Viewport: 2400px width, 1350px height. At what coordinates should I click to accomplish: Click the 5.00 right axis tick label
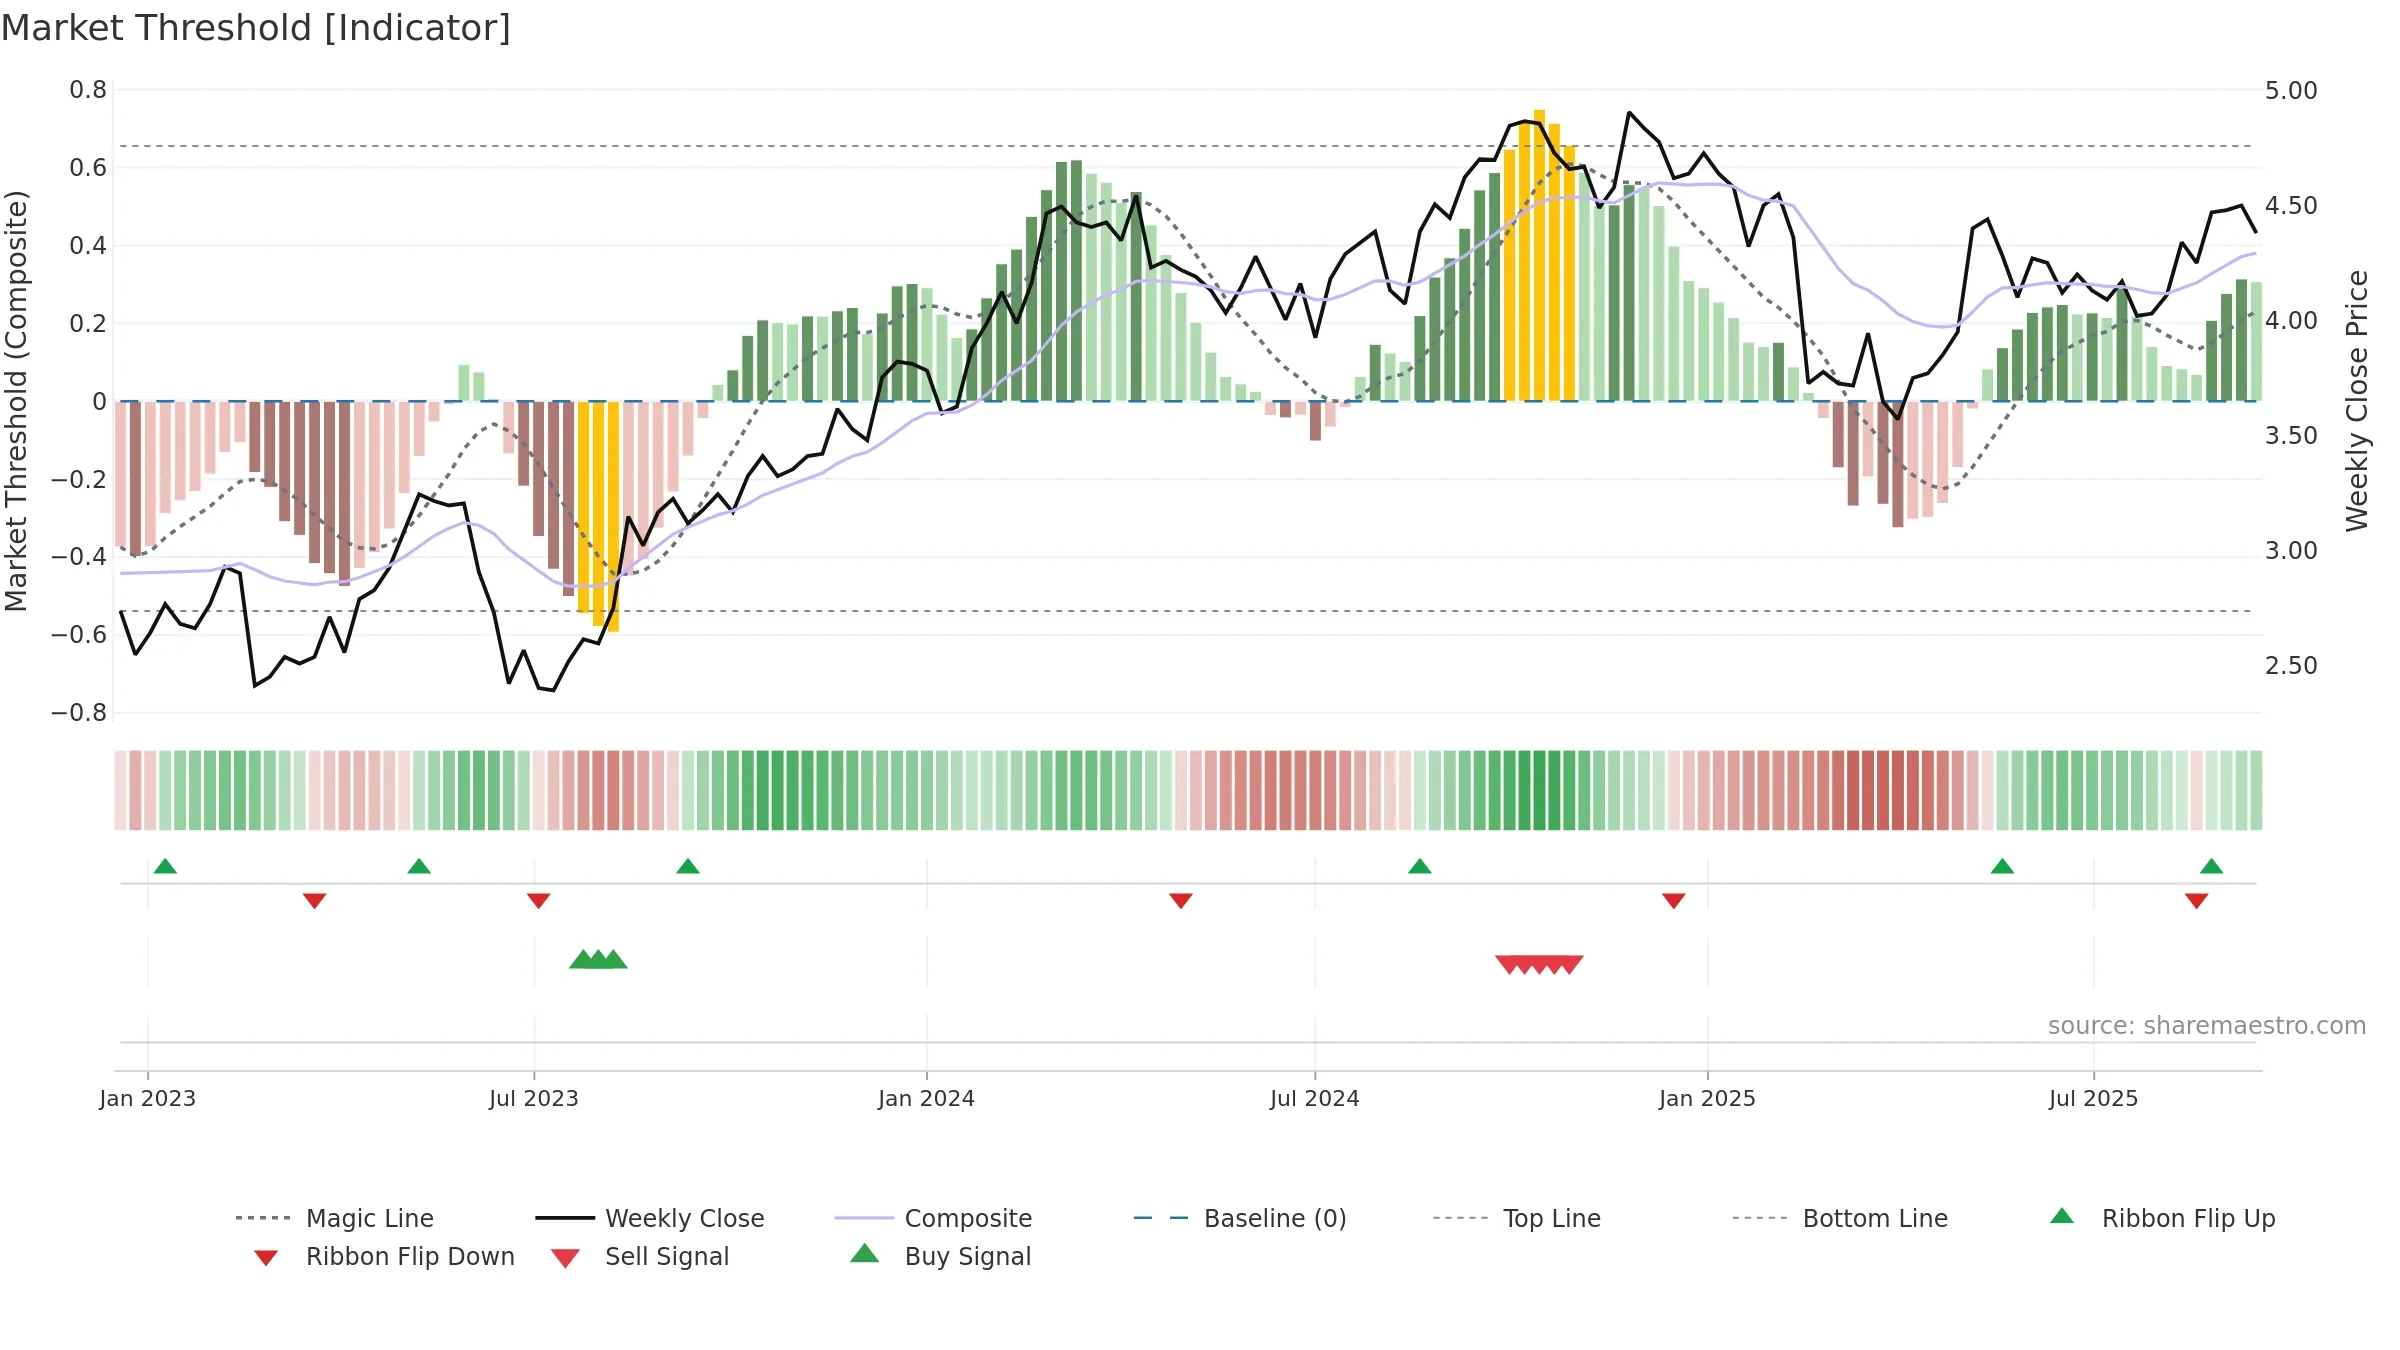point(2291,91)
